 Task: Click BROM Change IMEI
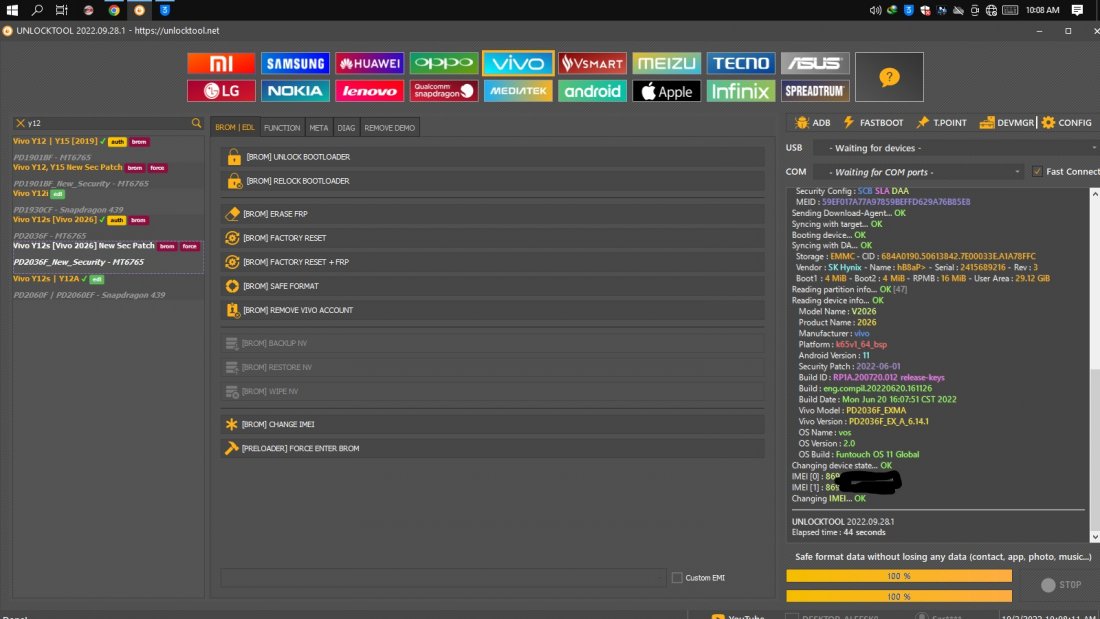click(493, 425)
